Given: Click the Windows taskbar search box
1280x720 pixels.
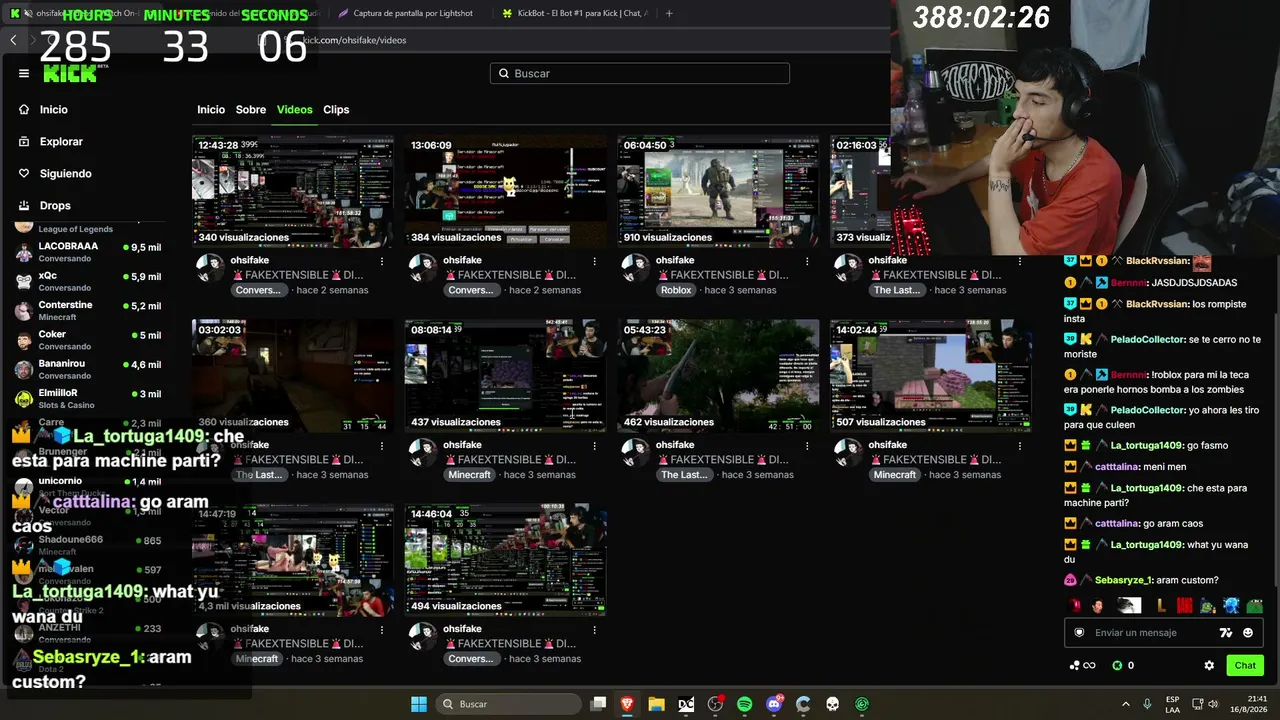Looking at the screenshot, I should (x=510, y=704).
